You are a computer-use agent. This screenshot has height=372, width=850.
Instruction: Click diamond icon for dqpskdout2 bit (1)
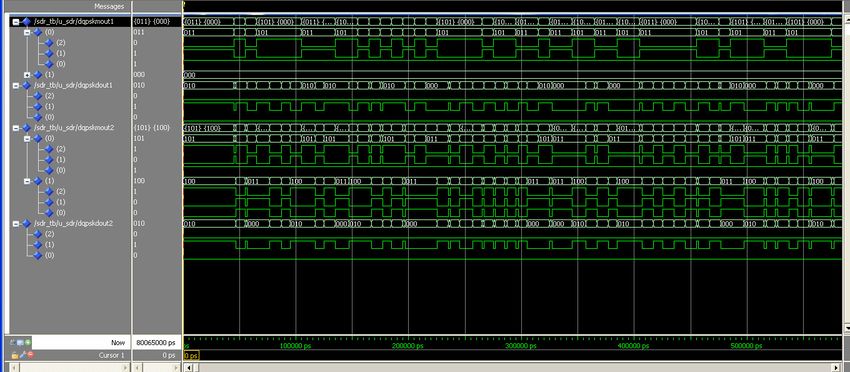(x=37, y=245)
